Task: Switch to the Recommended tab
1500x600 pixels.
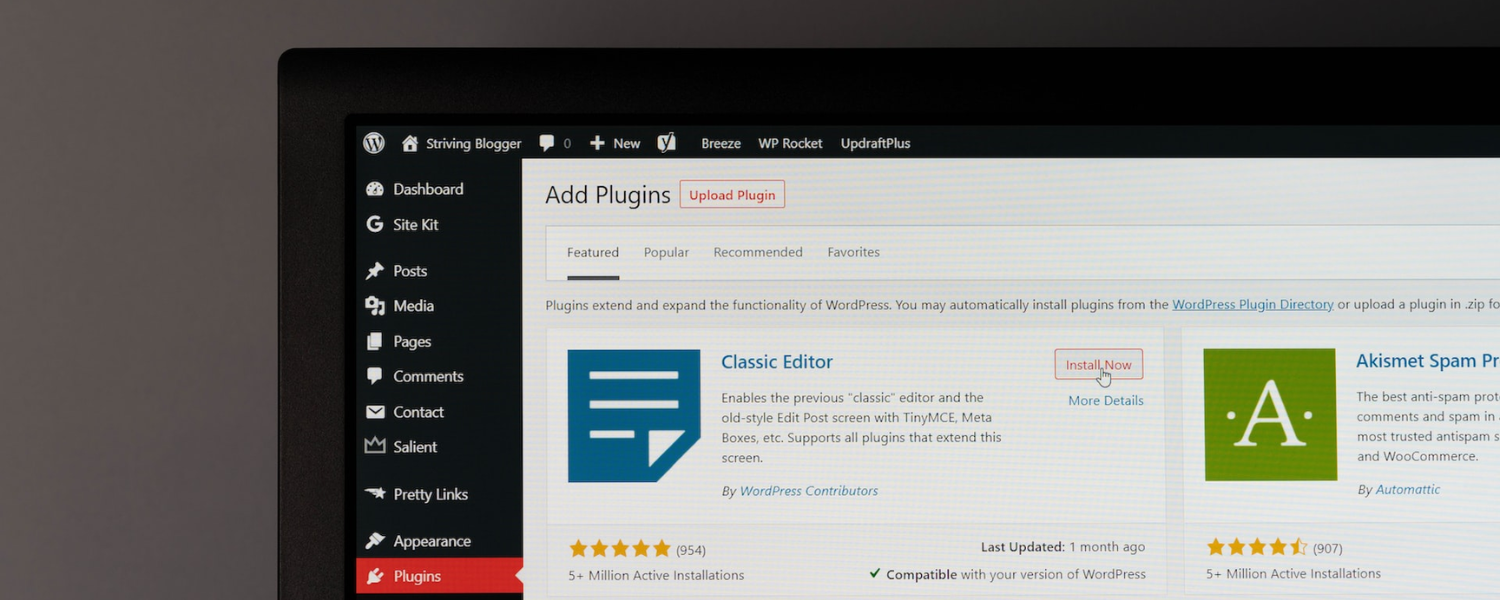Action: coord(758,252)
